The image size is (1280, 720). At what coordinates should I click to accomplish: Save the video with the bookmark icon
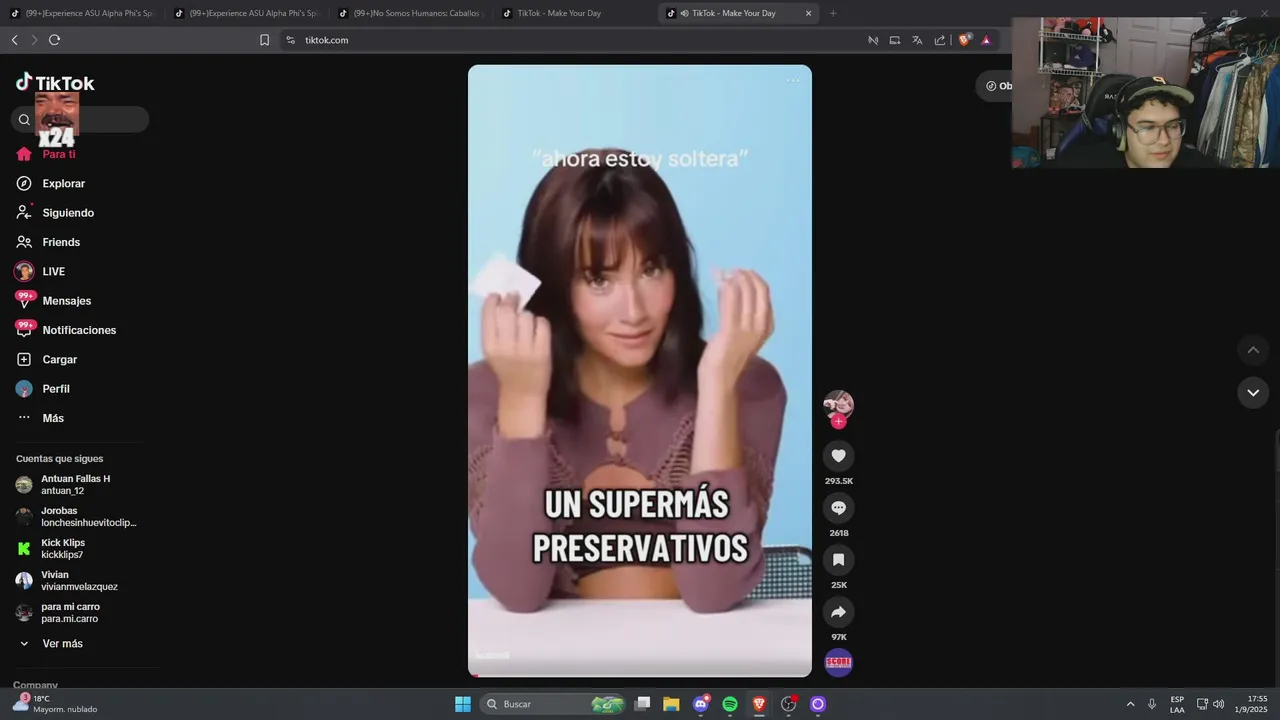pyautogui.click(x=838, y=560)
